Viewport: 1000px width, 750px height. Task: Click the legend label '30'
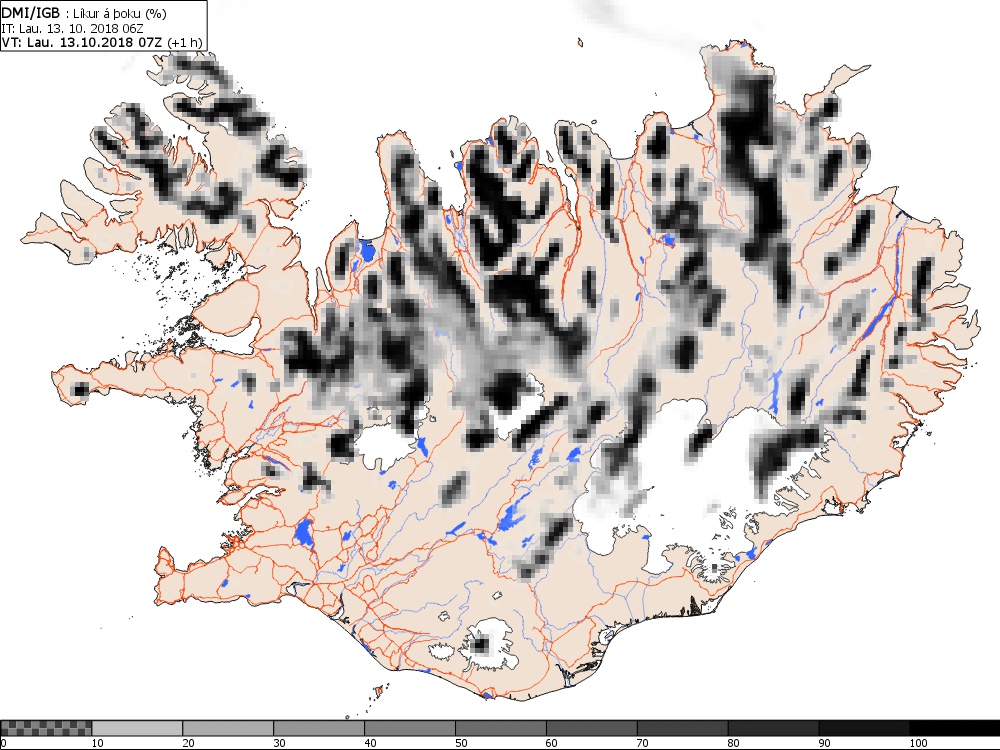pyautogui.click(x=279, y=743)
